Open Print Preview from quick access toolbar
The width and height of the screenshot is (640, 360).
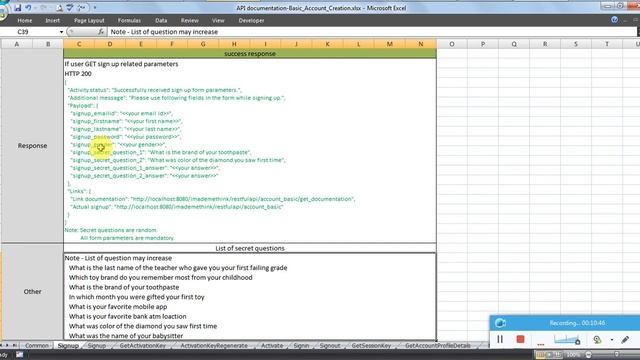[x=60, y=8]
